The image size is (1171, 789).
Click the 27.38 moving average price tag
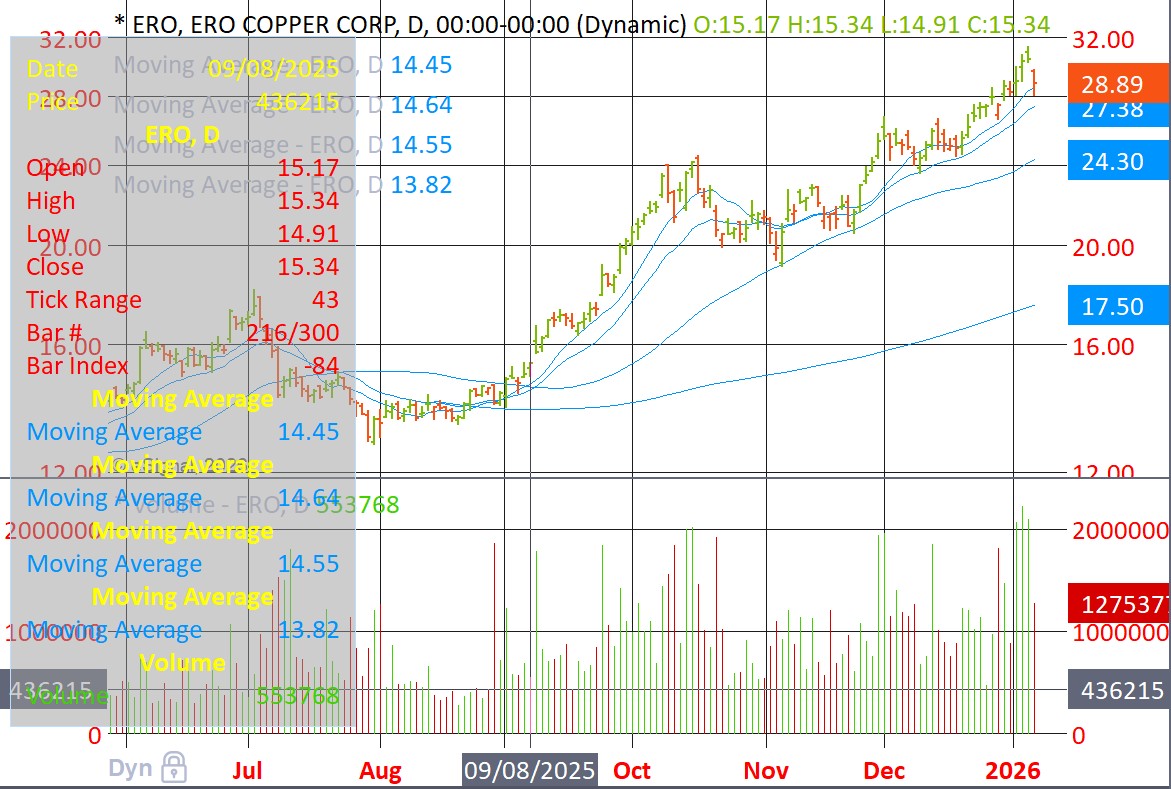[1118, 110]
